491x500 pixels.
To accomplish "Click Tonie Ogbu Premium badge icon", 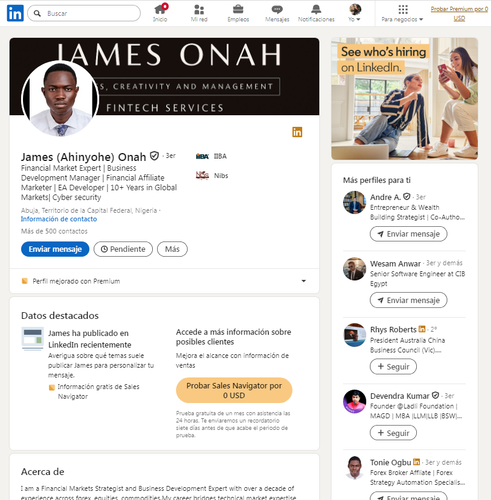I will 416,462.
